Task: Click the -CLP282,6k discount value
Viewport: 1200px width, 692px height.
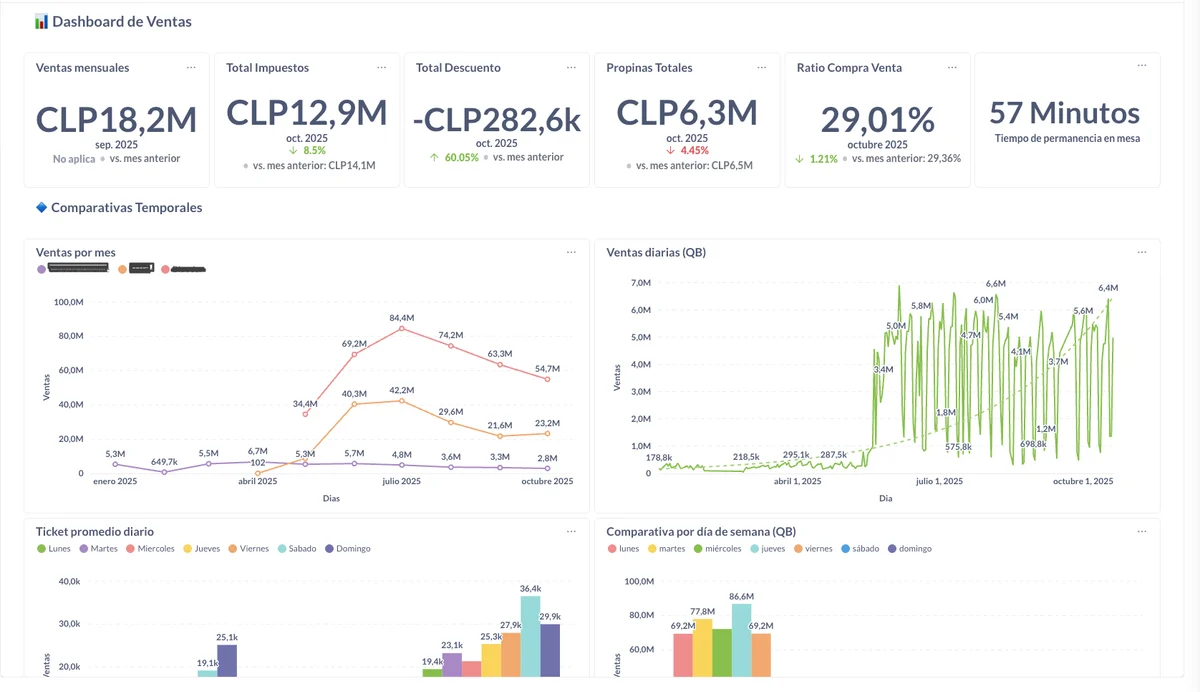Action: (x=497, y=120)
